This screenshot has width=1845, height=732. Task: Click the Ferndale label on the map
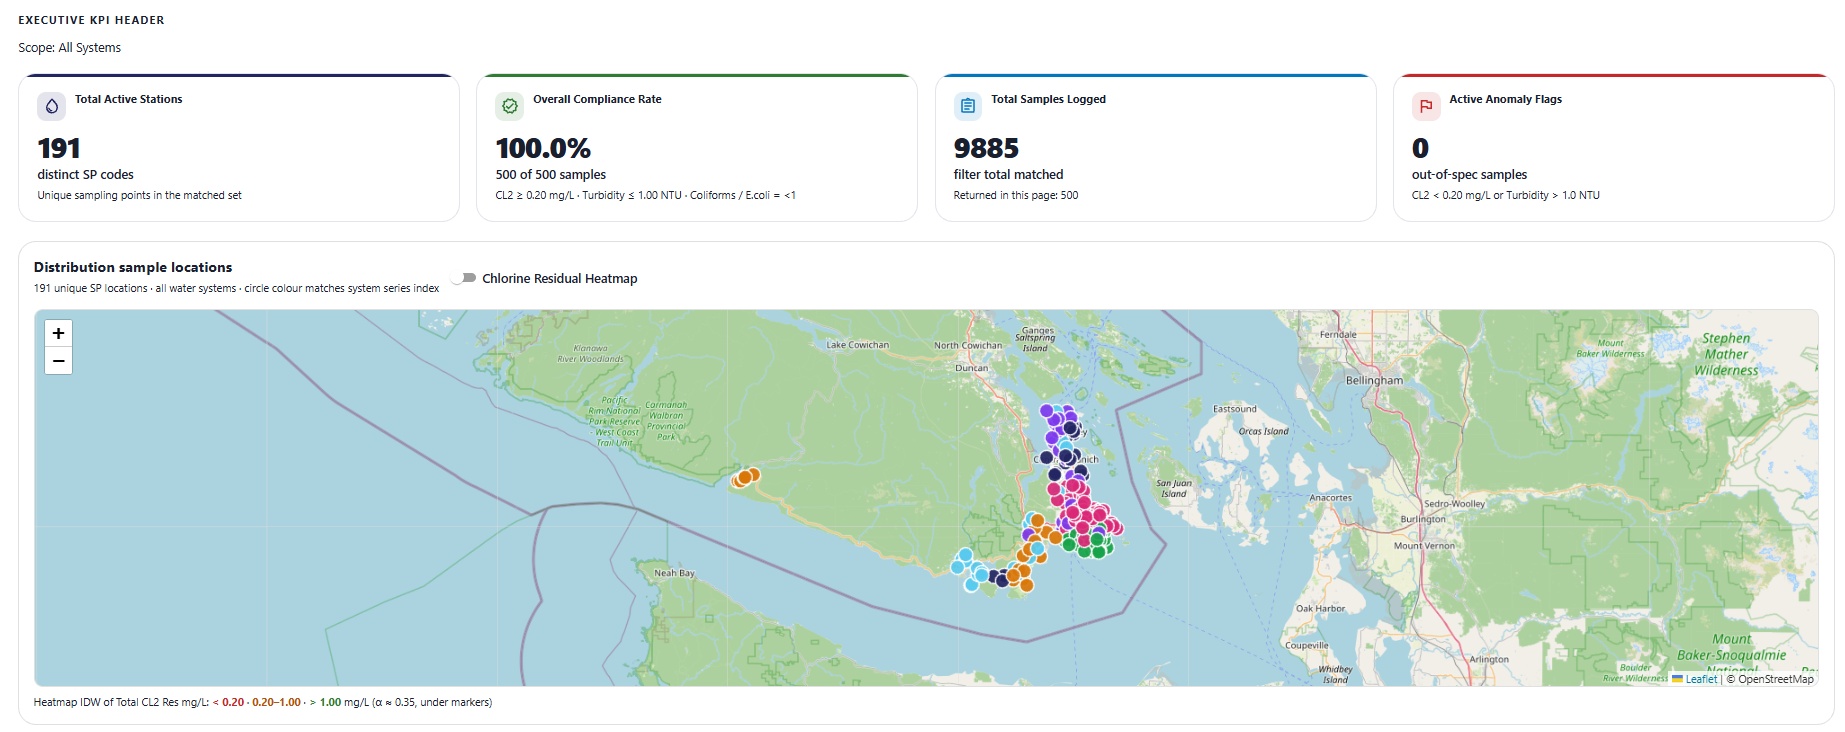(1338, 334)
